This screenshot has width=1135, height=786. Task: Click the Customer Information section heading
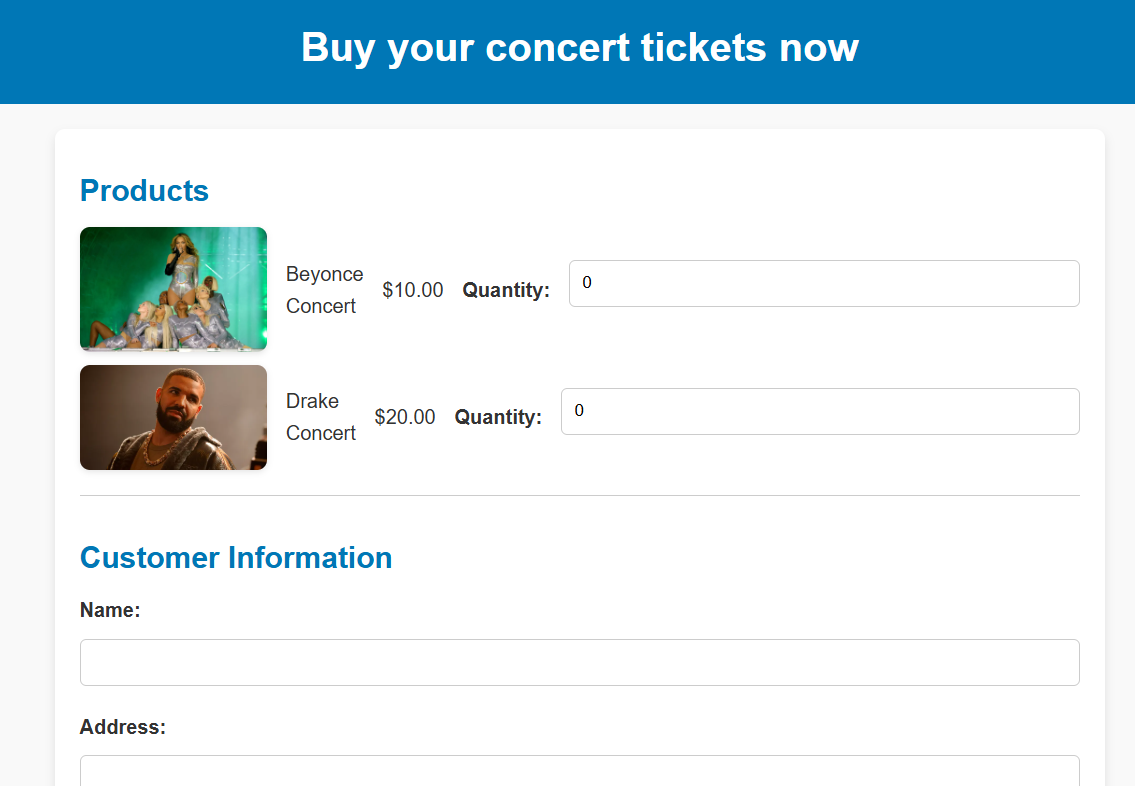235,557
